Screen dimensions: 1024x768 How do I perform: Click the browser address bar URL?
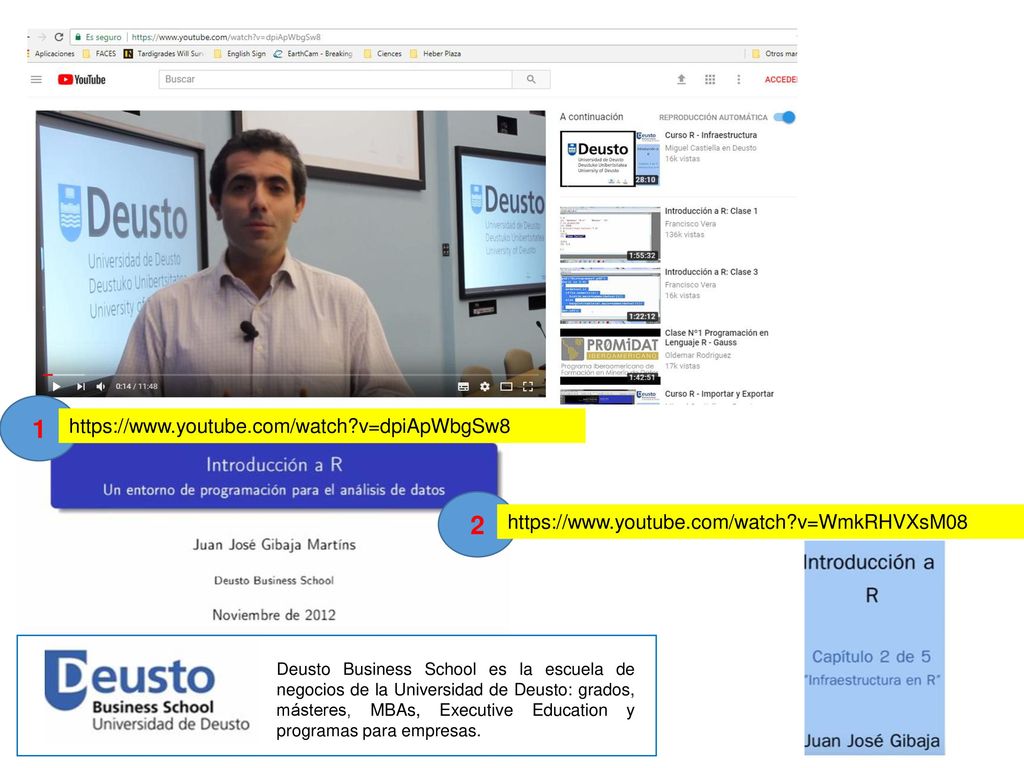(226, 37)
